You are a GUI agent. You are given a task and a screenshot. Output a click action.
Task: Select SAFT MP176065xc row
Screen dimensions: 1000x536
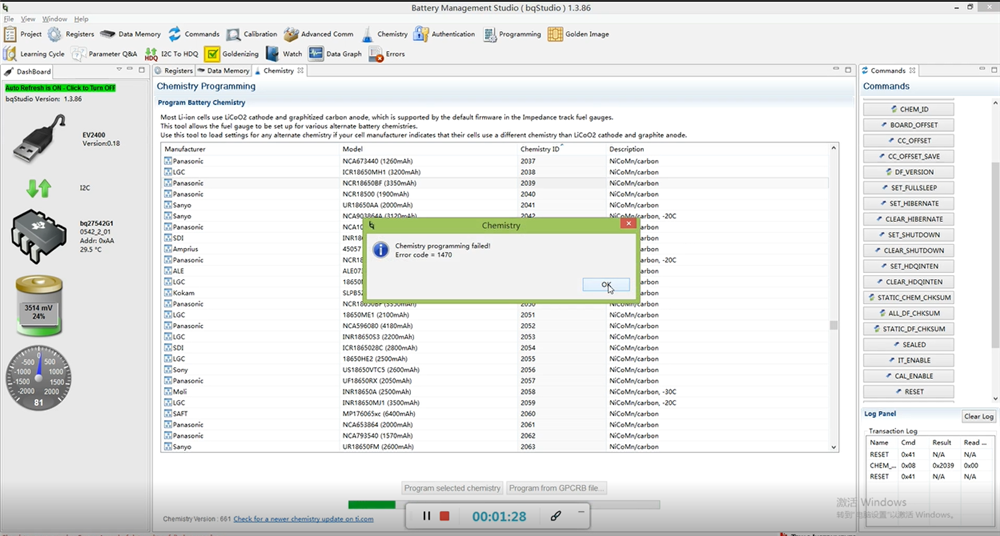pos(496,413)
